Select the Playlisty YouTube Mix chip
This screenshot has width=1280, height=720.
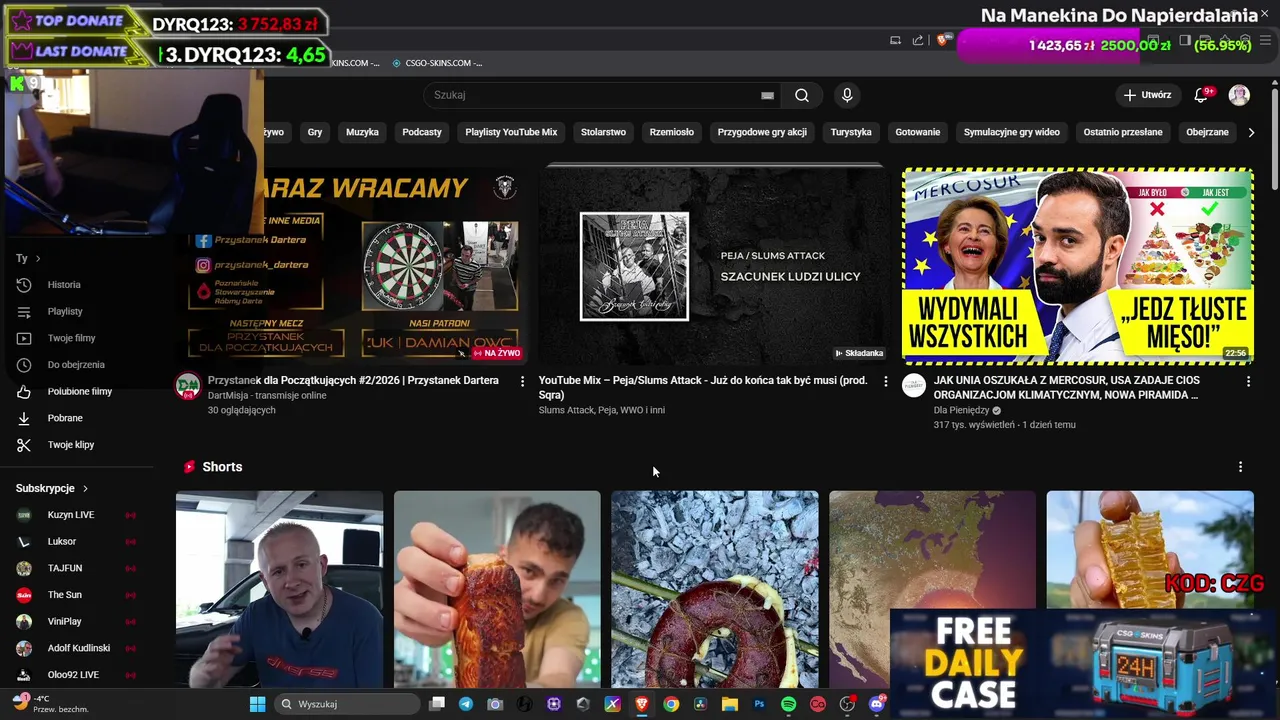pos(511,132)
